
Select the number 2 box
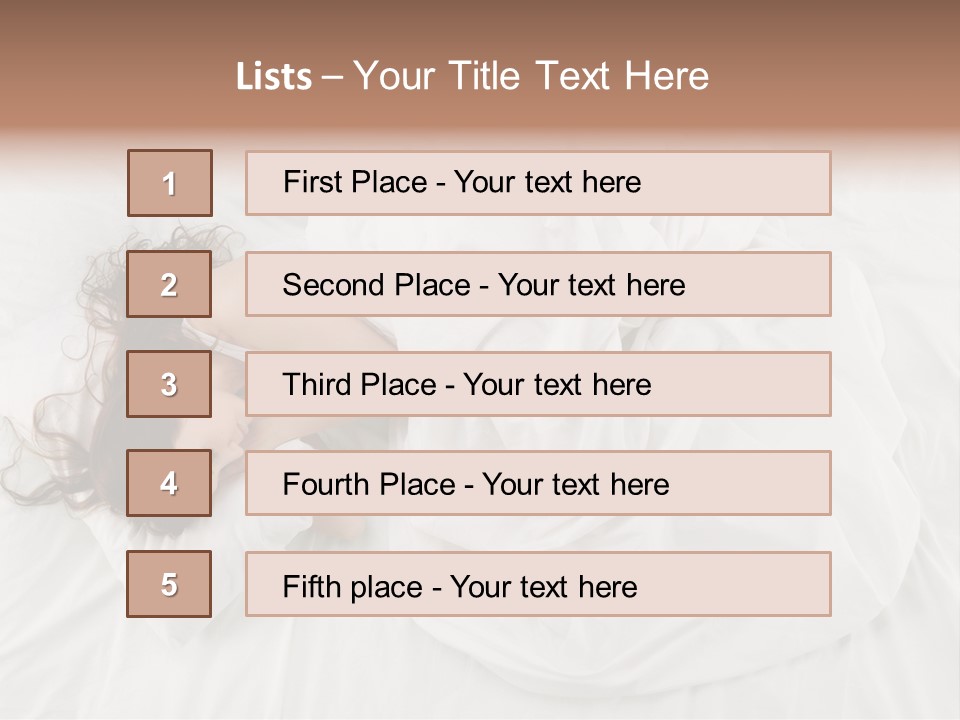(x=169, y=284)
